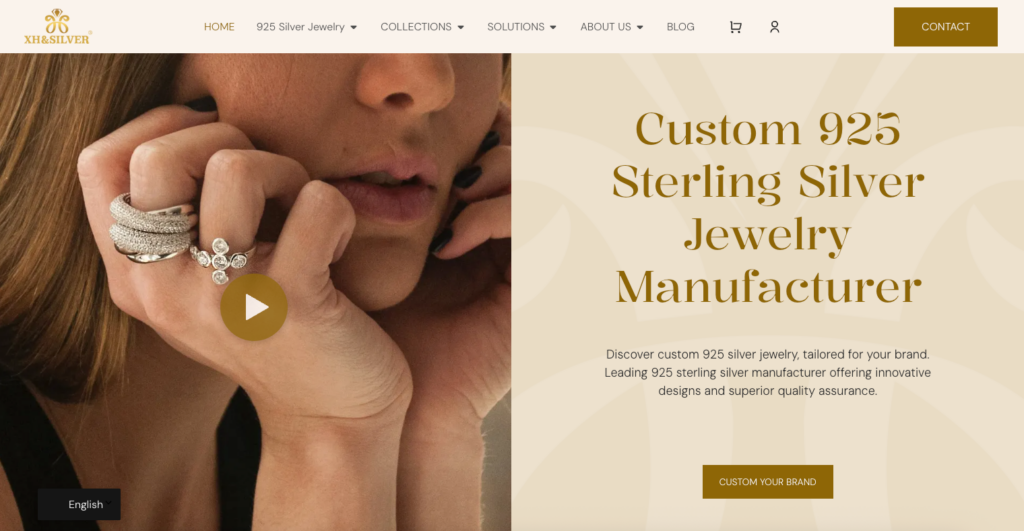
Task: Expand the 925 Silver Jewelry dropdown arrow
Action: click(x=354, y=27)
